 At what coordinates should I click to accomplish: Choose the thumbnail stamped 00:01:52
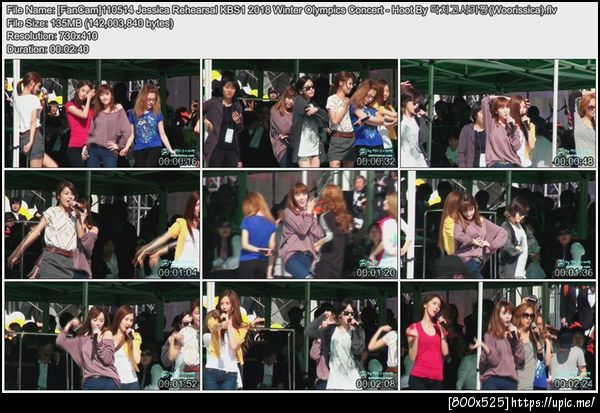click(x=102, y=336)
